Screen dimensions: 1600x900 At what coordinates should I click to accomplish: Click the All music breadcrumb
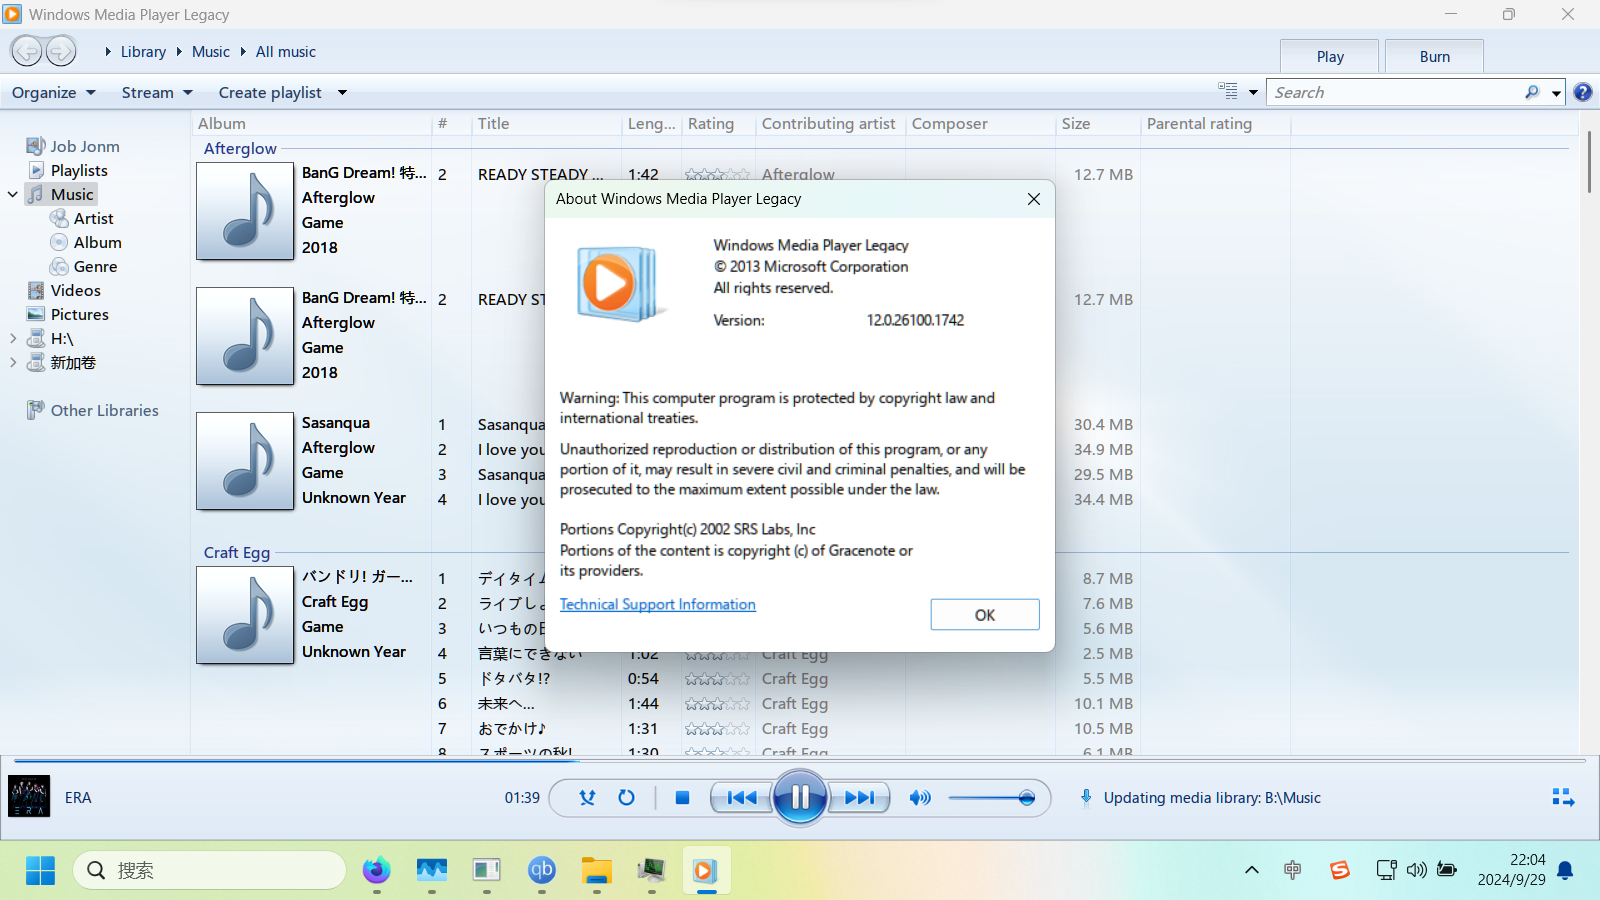(285, 51)
